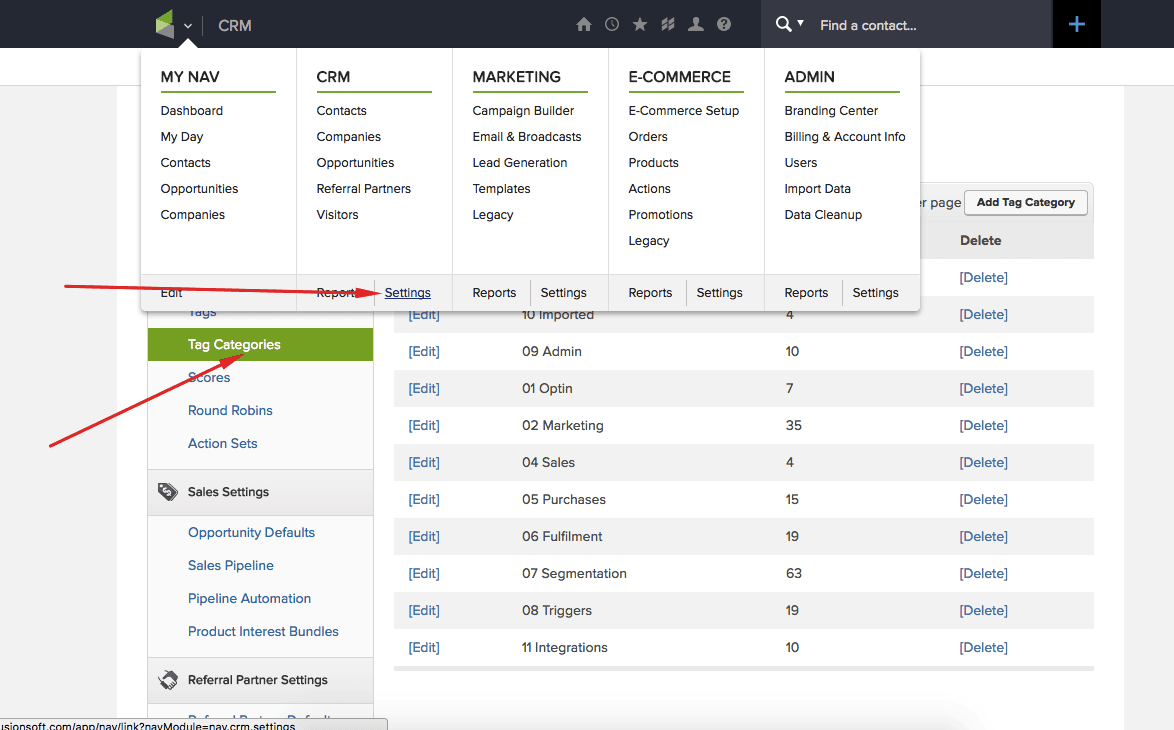This screenshot has width=1174, height=730.
Task: Open E-Commerce Reports link
Action: (650, 293)
